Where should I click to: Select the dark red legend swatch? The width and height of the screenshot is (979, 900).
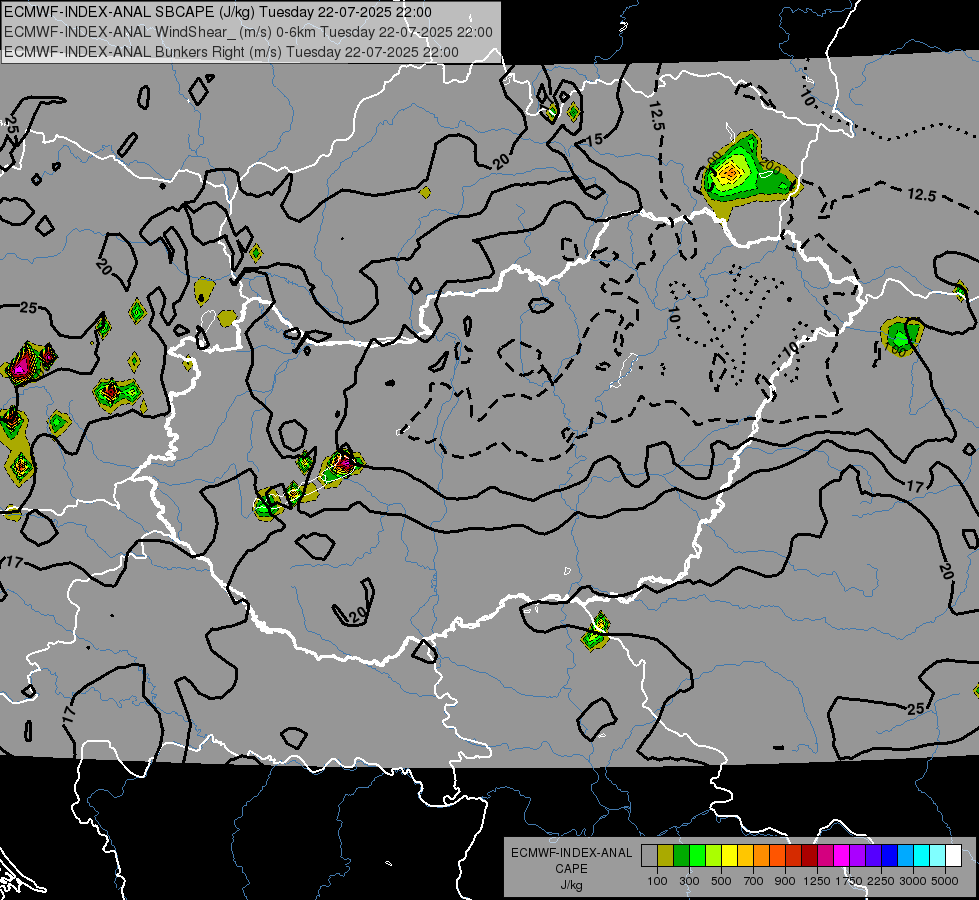point(810,855)
